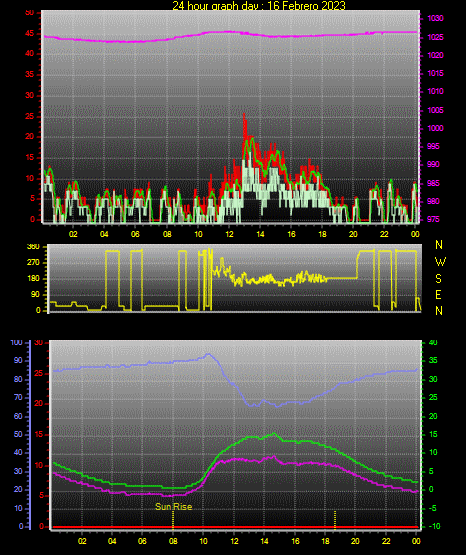Click the yellow sunrise marker line at 08
This screenshot has height=555, width=466.
click(x=173, y=519)
